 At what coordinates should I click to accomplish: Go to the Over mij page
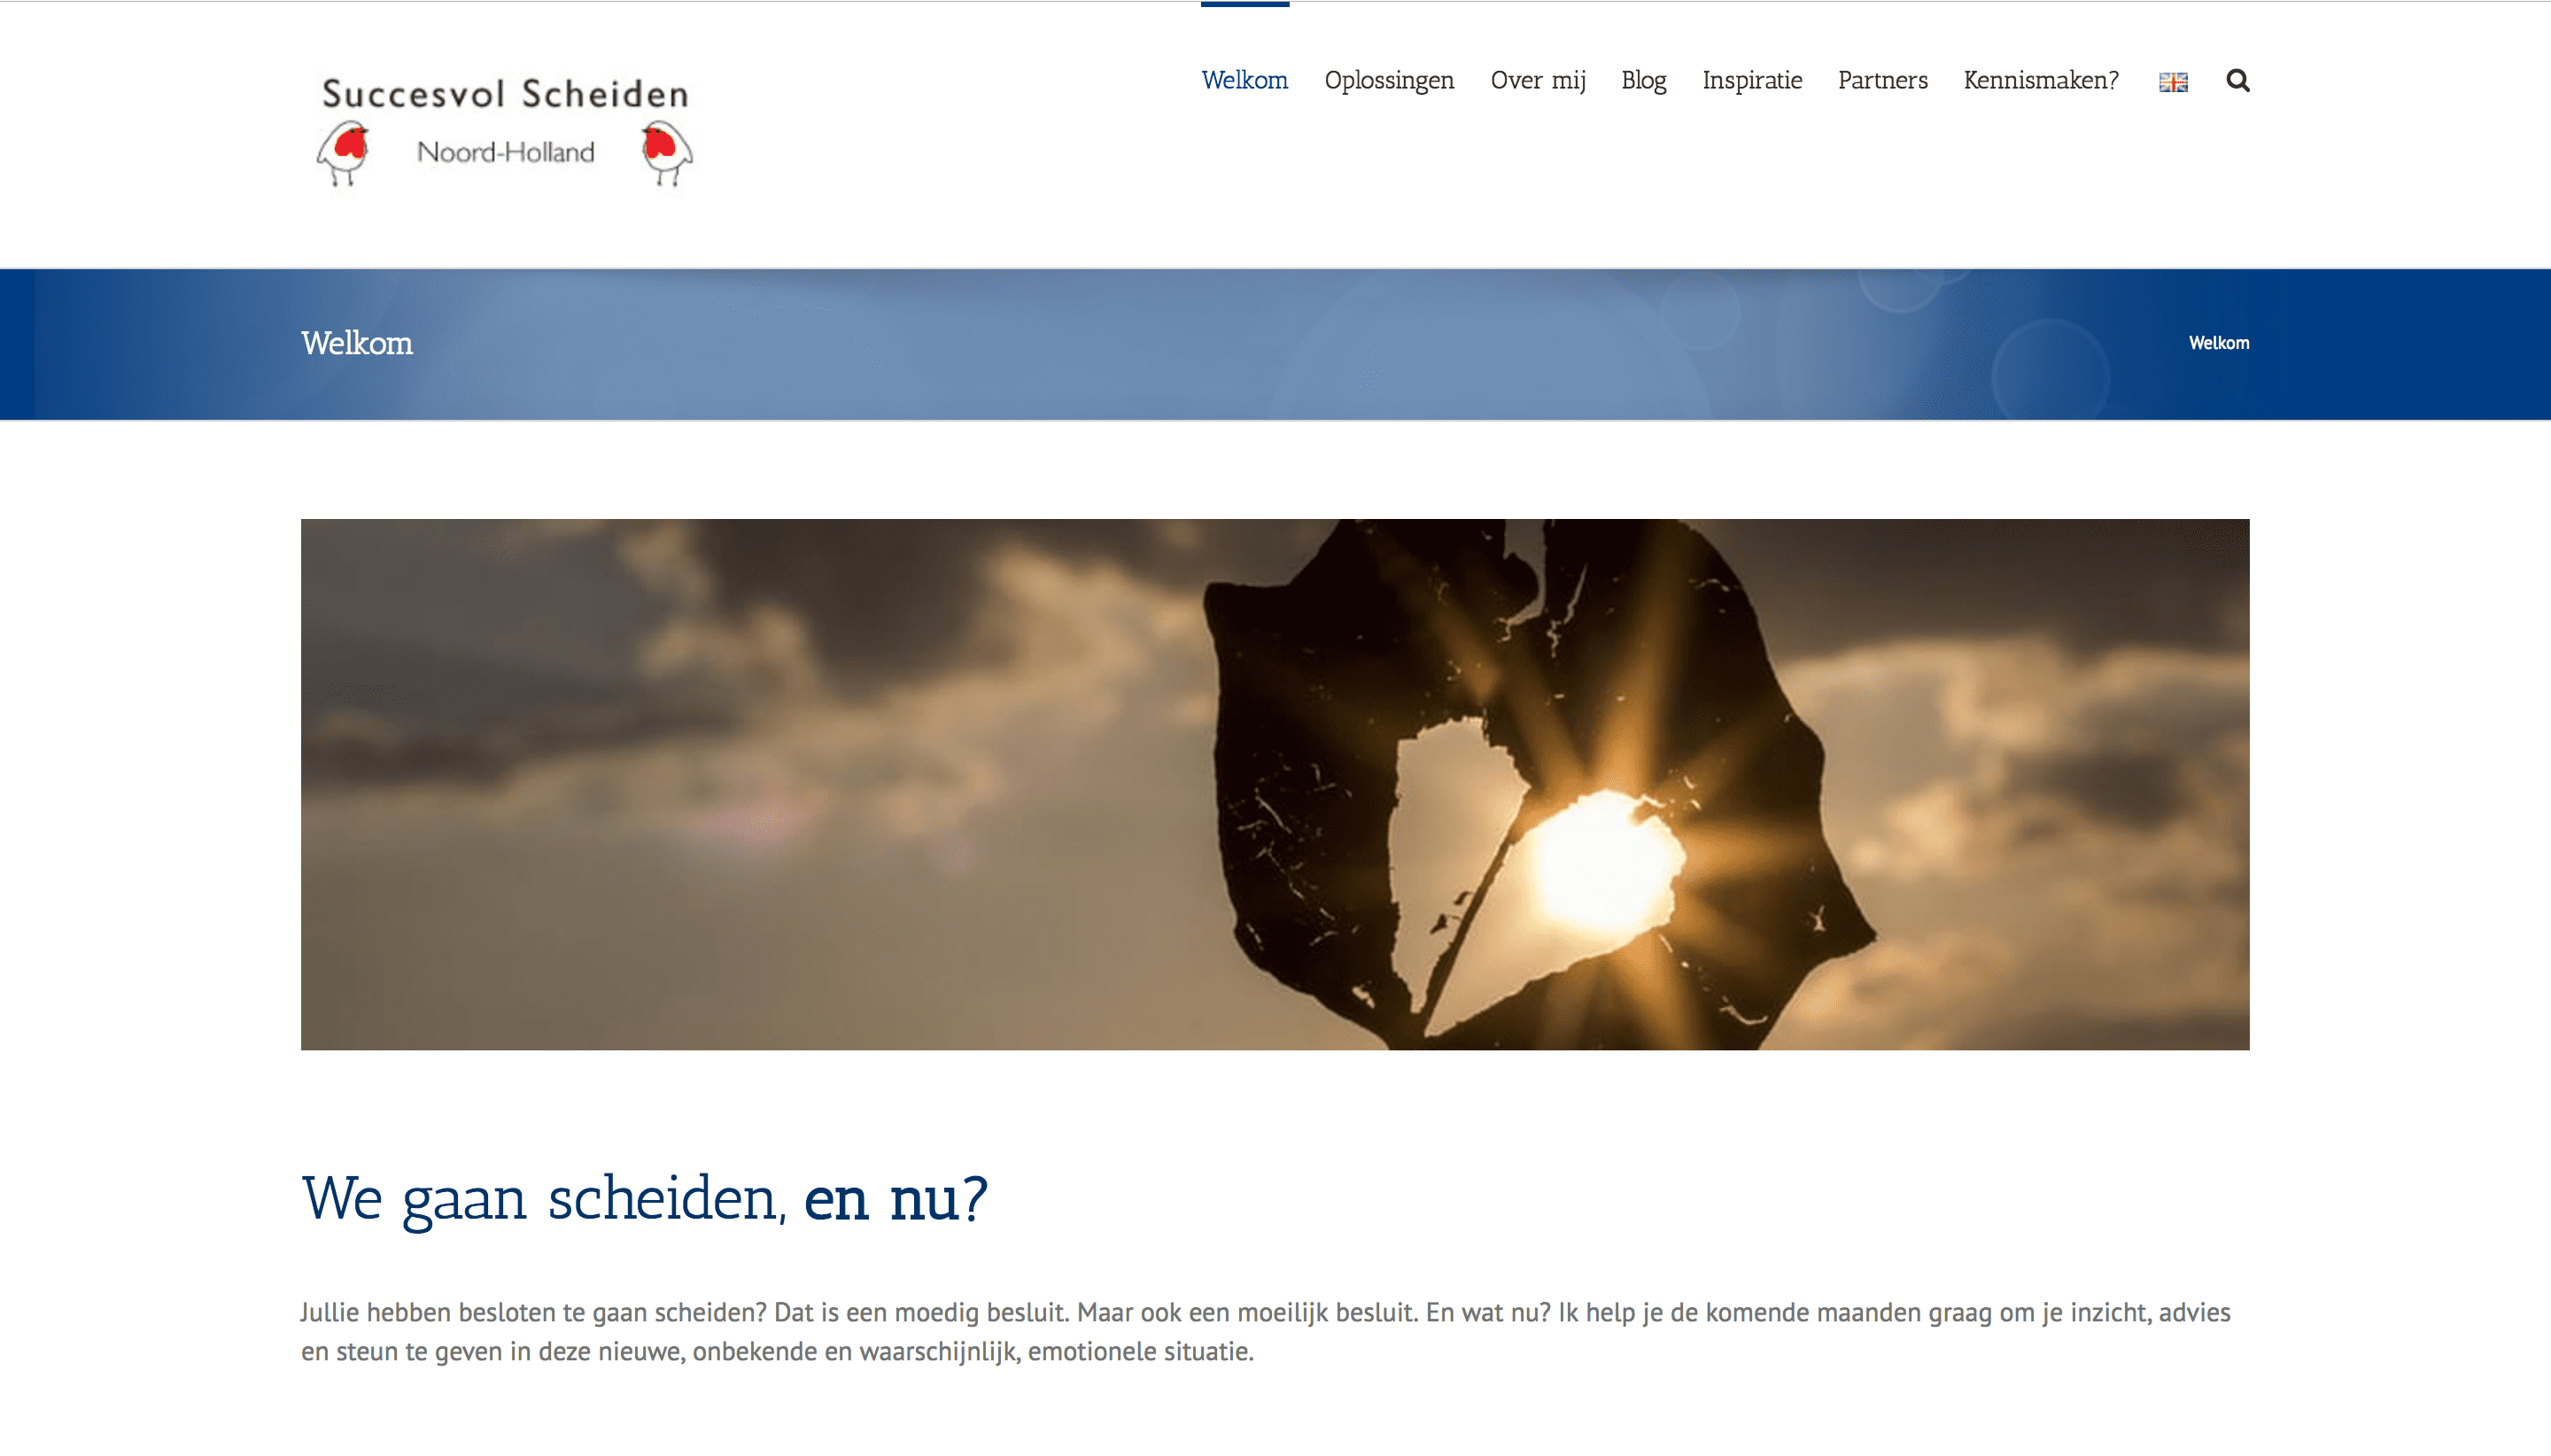tap(1538, 81)
